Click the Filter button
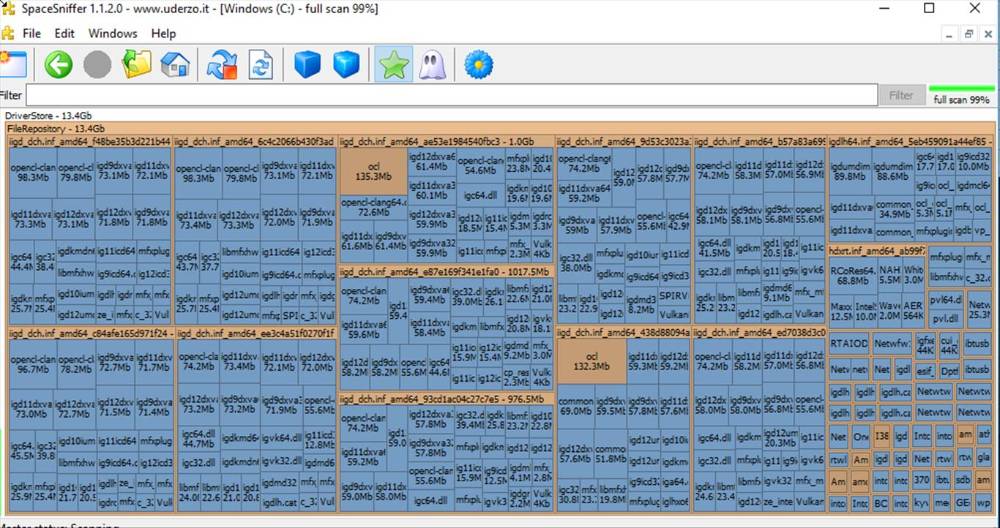 [x=901, y=95]
